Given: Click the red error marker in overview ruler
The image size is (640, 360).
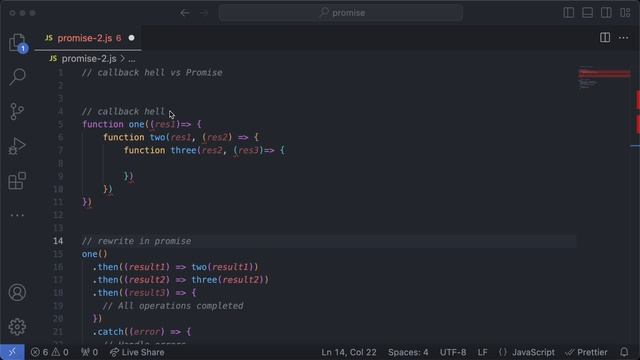Looking at the screenshot, I should 638,100.
